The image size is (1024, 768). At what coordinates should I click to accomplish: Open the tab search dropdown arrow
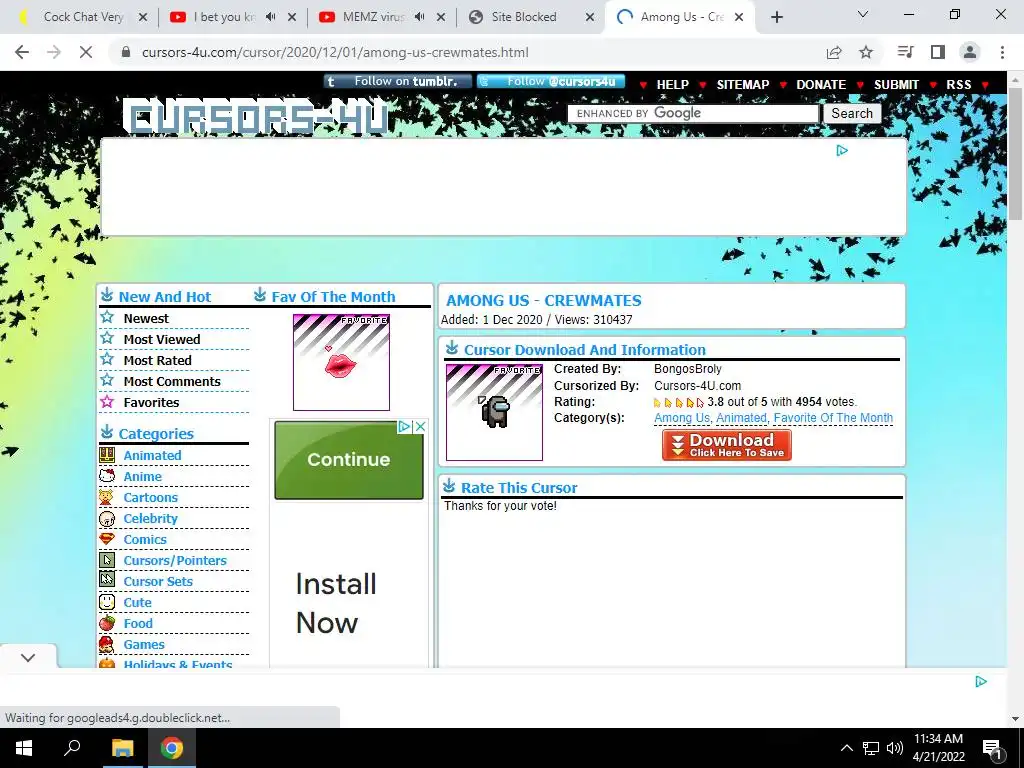pos(863,15)
